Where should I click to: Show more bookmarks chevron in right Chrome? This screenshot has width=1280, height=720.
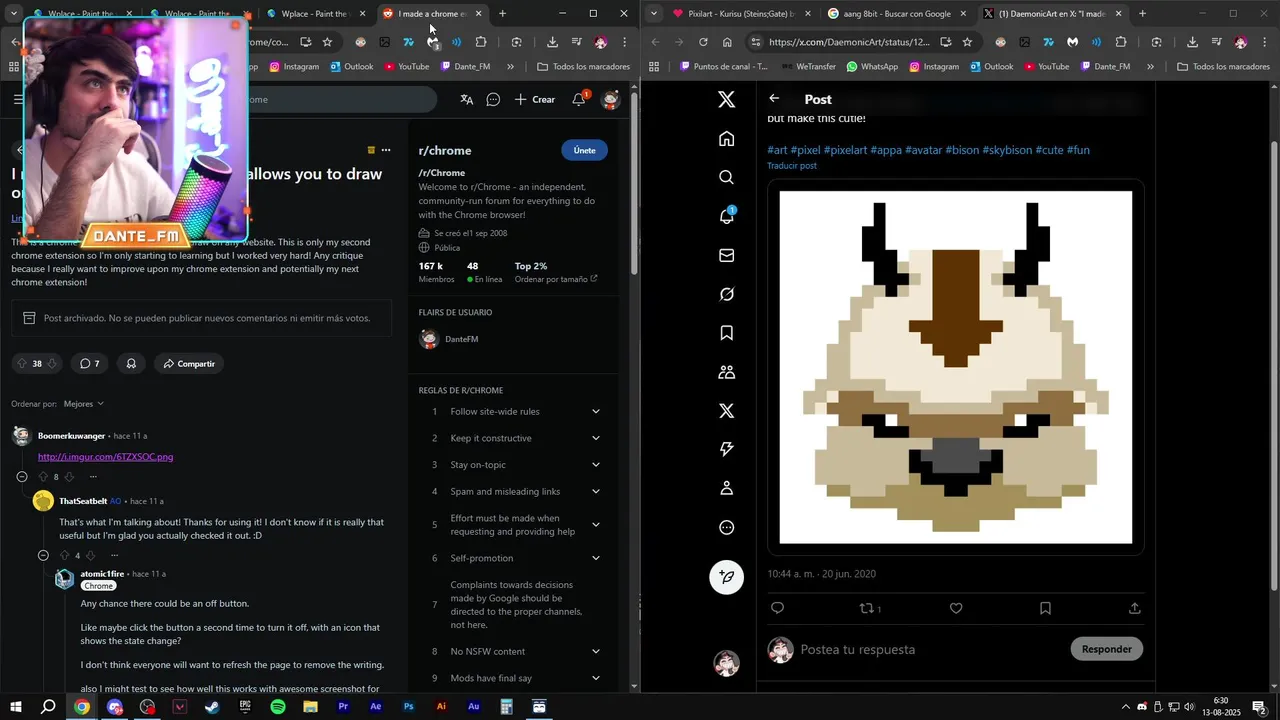click(1150, 67)
